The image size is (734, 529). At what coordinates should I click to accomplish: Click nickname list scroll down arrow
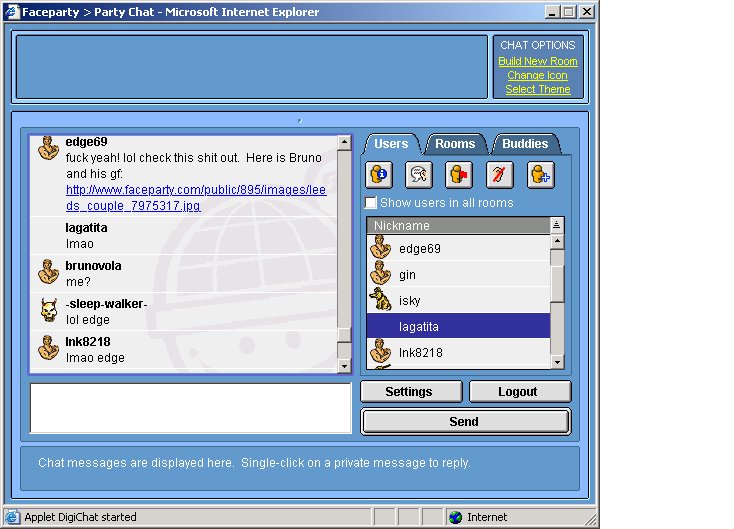click(x=557, y=362)
